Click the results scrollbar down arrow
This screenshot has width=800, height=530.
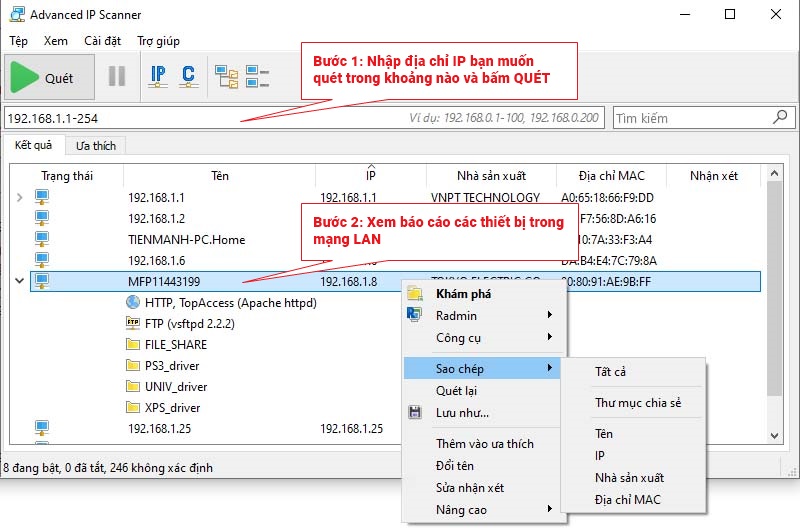pyautogui.click(x=774, y=436)
